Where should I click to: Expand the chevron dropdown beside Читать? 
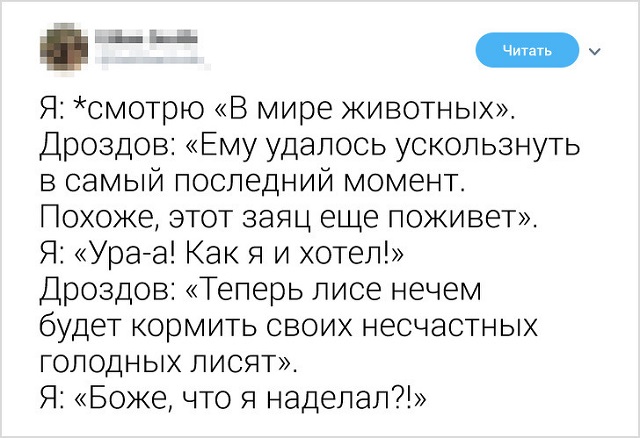click(x=598, y=50)
